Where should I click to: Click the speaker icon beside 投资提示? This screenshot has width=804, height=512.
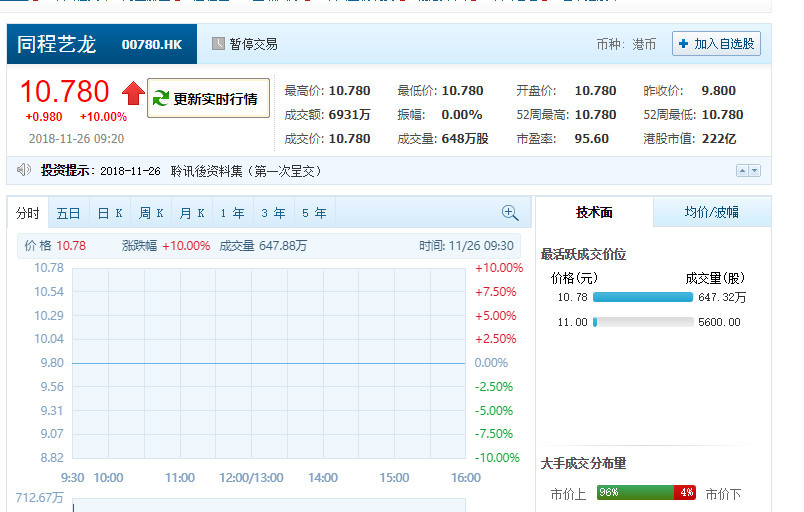point(24,170)
